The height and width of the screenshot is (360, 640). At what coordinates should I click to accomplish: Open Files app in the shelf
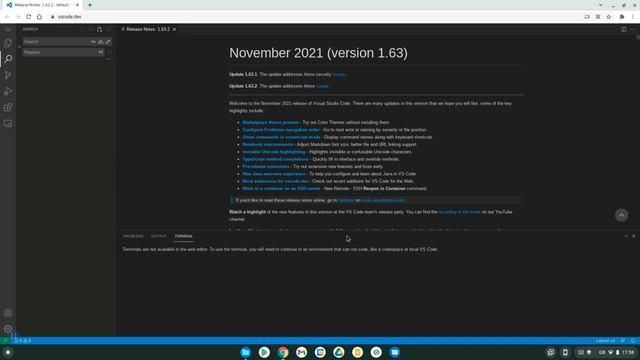click(245, 352)
